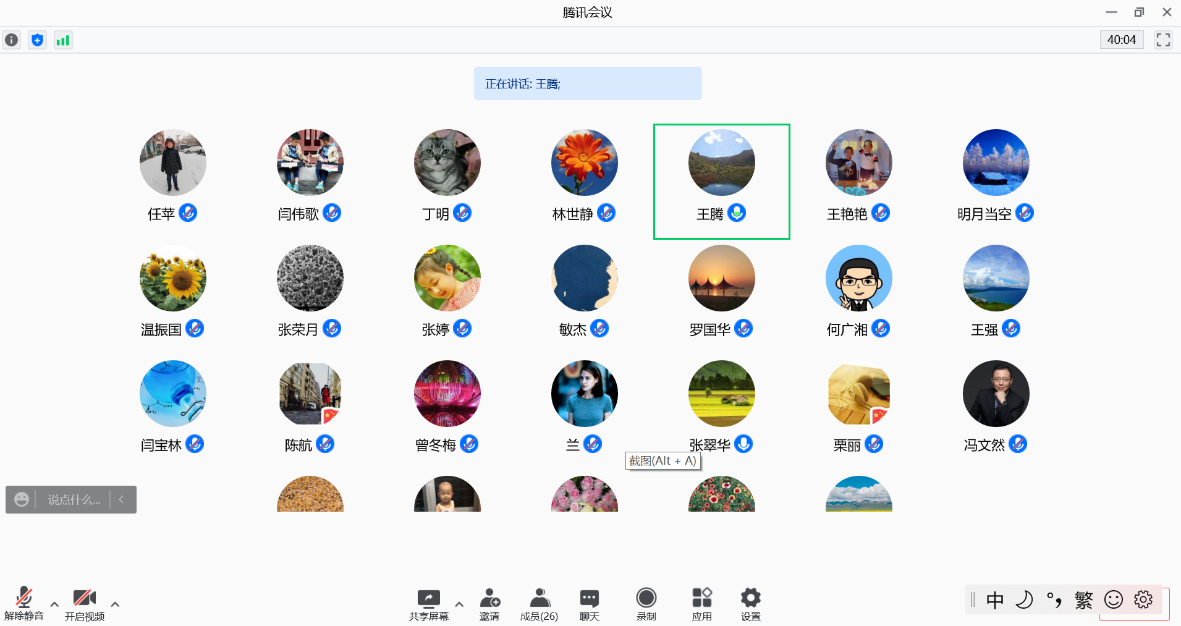
Task: Enter fullscreen mode via top-right icon
Action: point(1163,40)
